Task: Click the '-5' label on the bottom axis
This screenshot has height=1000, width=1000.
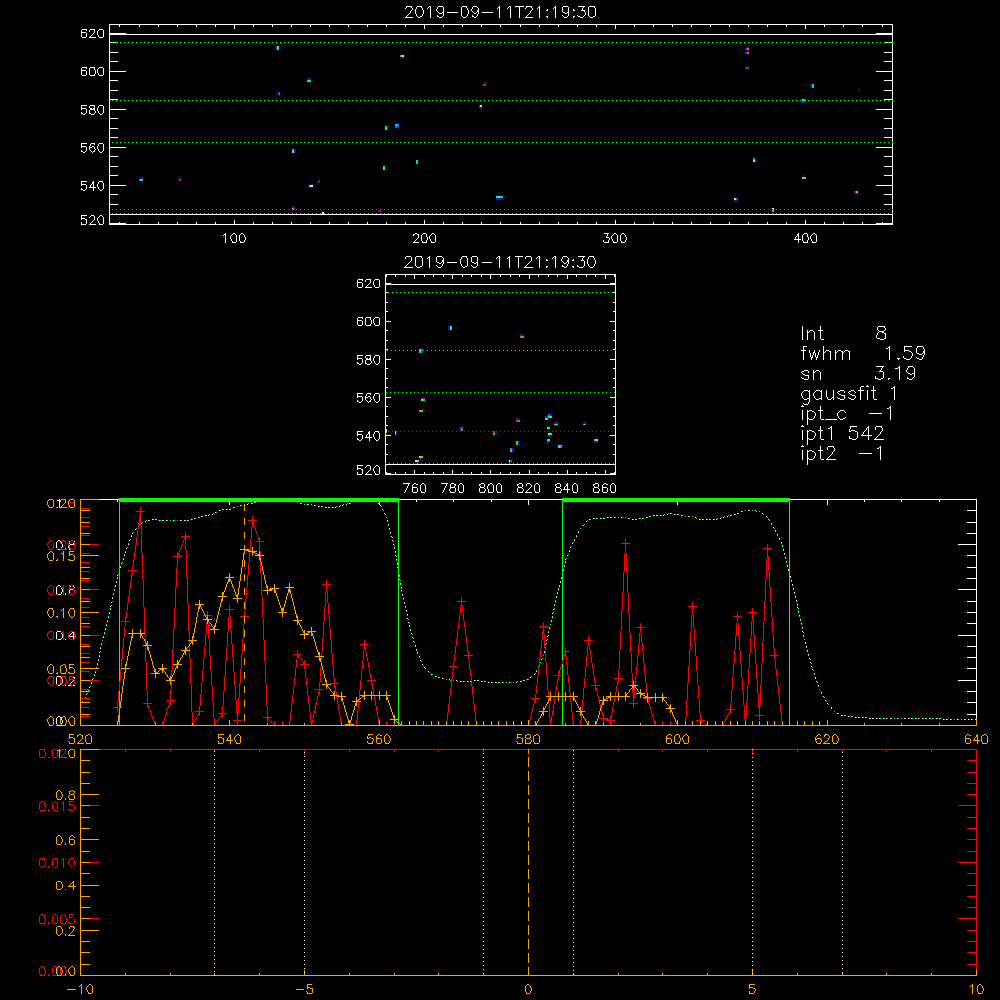Action: coord(305,989)
